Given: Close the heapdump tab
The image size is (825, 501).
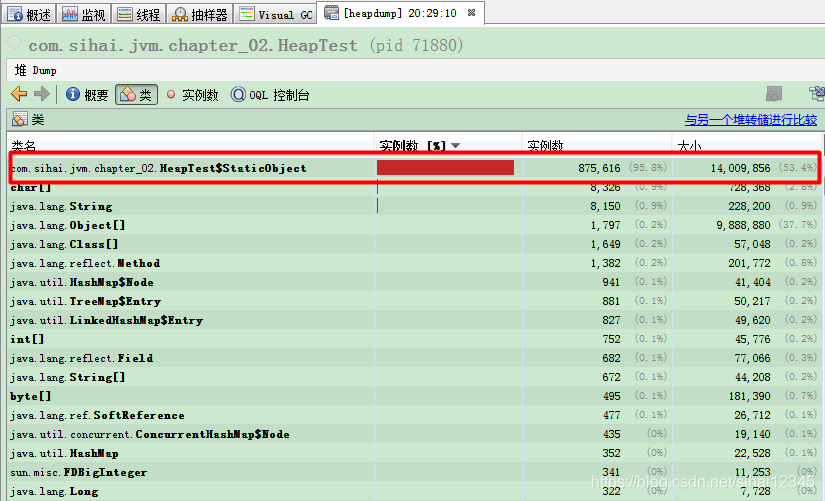Looking at the screenshot, I should [471, 13].
